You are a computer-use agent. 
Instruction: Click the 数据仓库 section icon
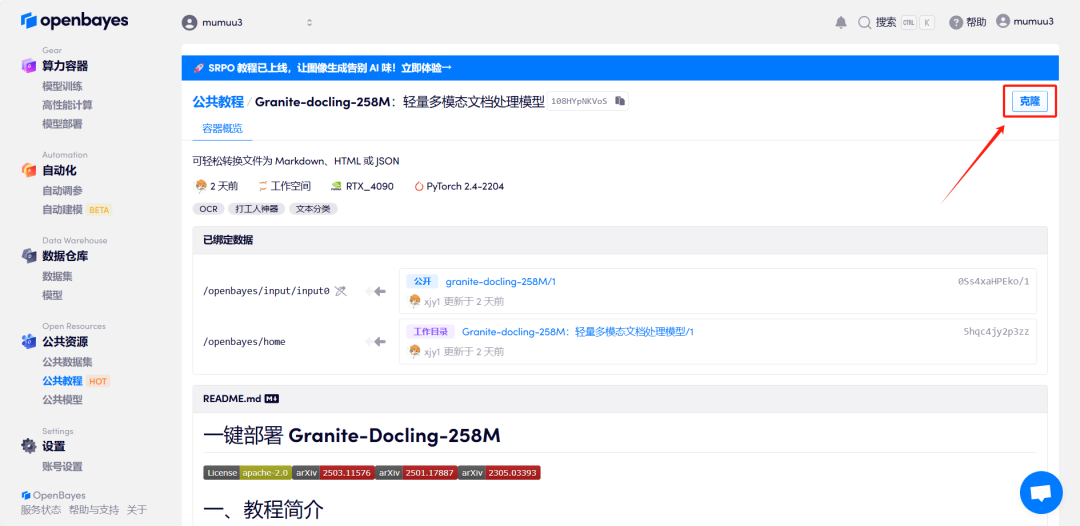point(29,256)
